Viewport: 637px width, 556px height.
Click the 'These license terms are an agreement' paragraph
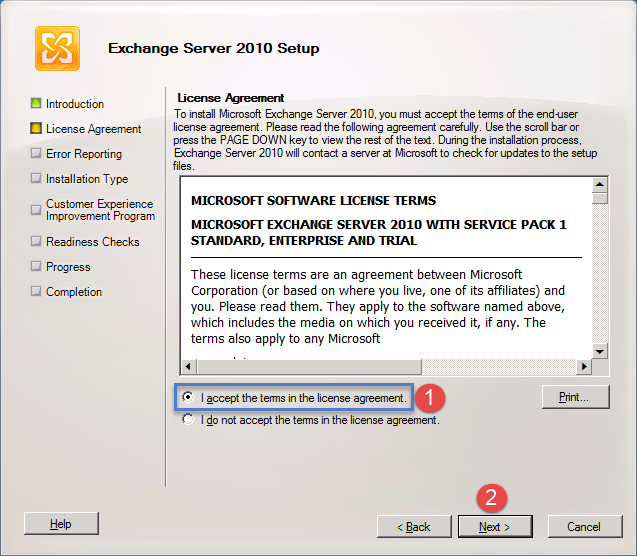click(378, 307)
